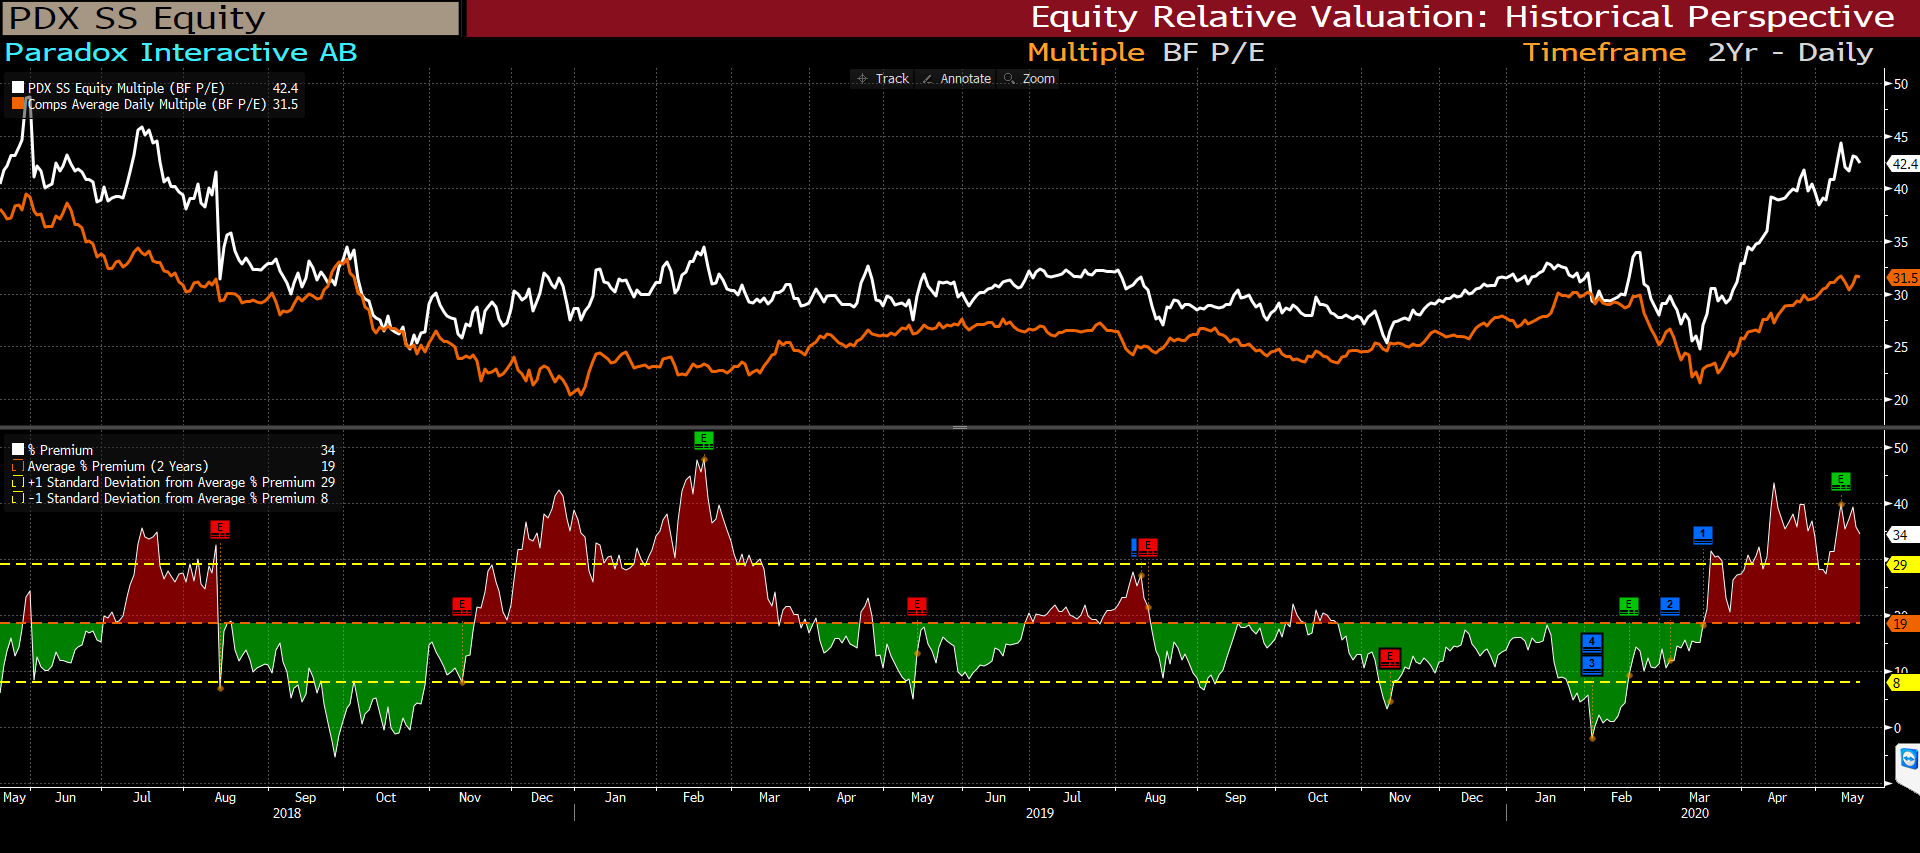Click blue event marker numbered 2
The height and width of the screenshot is (853, 1920).
[x=1669, y=605]
